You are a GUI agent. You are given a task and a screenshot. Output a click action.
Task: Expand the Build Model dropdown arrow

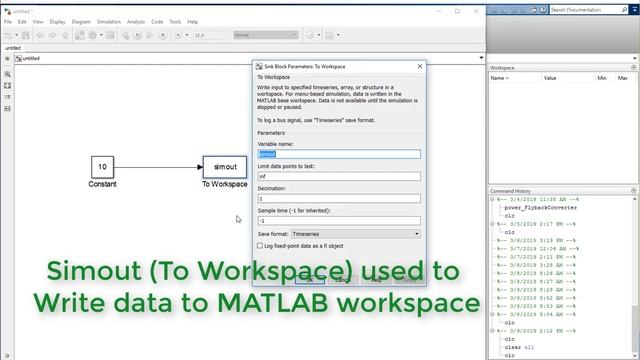pos(338,36)
